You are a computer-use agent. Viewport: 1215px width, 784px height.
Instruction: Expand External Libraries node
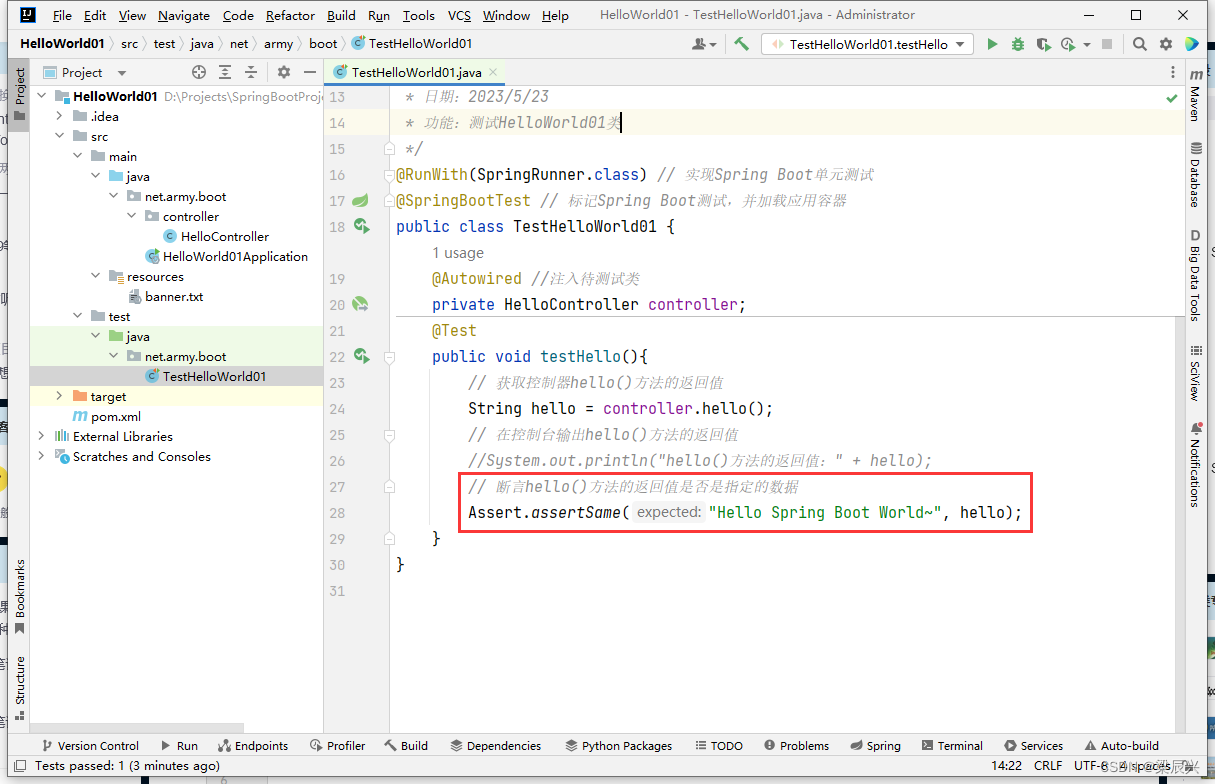(43, 437)
